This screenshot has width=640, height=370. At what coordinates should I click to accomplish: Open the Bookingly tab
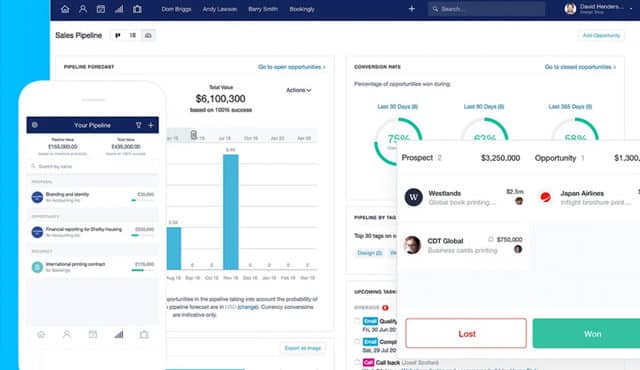[x=302, y=9]
